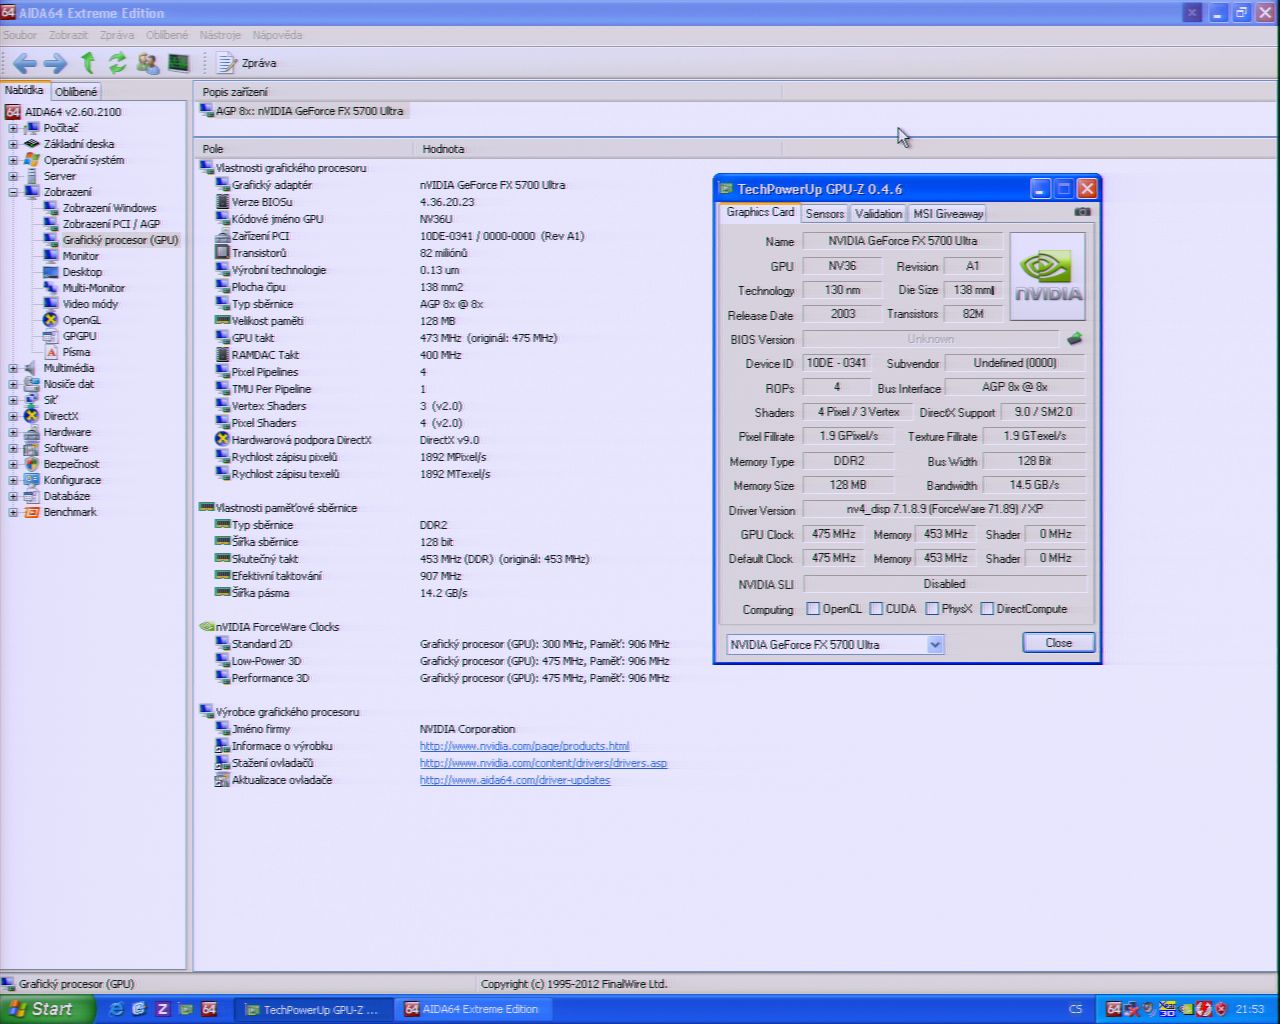Image resolution: width=1280 pixels, height=1024 pixels.
Task: Switch to the Validation tab in GPU-Z
Action: click(x=878, y=213)
